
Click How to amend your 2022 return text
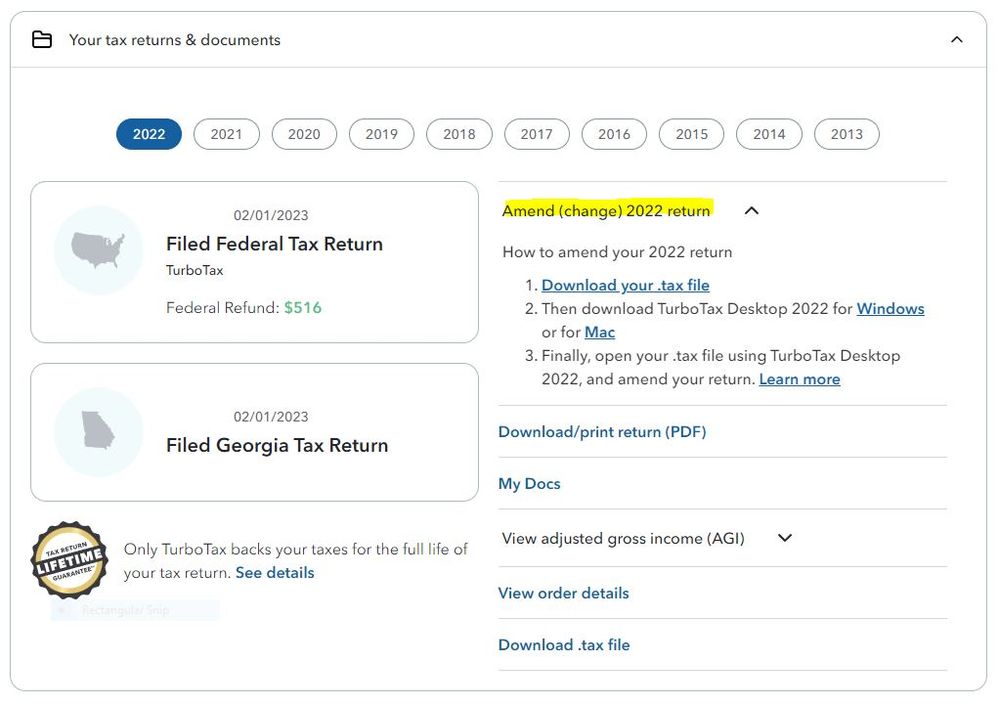[x=617, y=252]
